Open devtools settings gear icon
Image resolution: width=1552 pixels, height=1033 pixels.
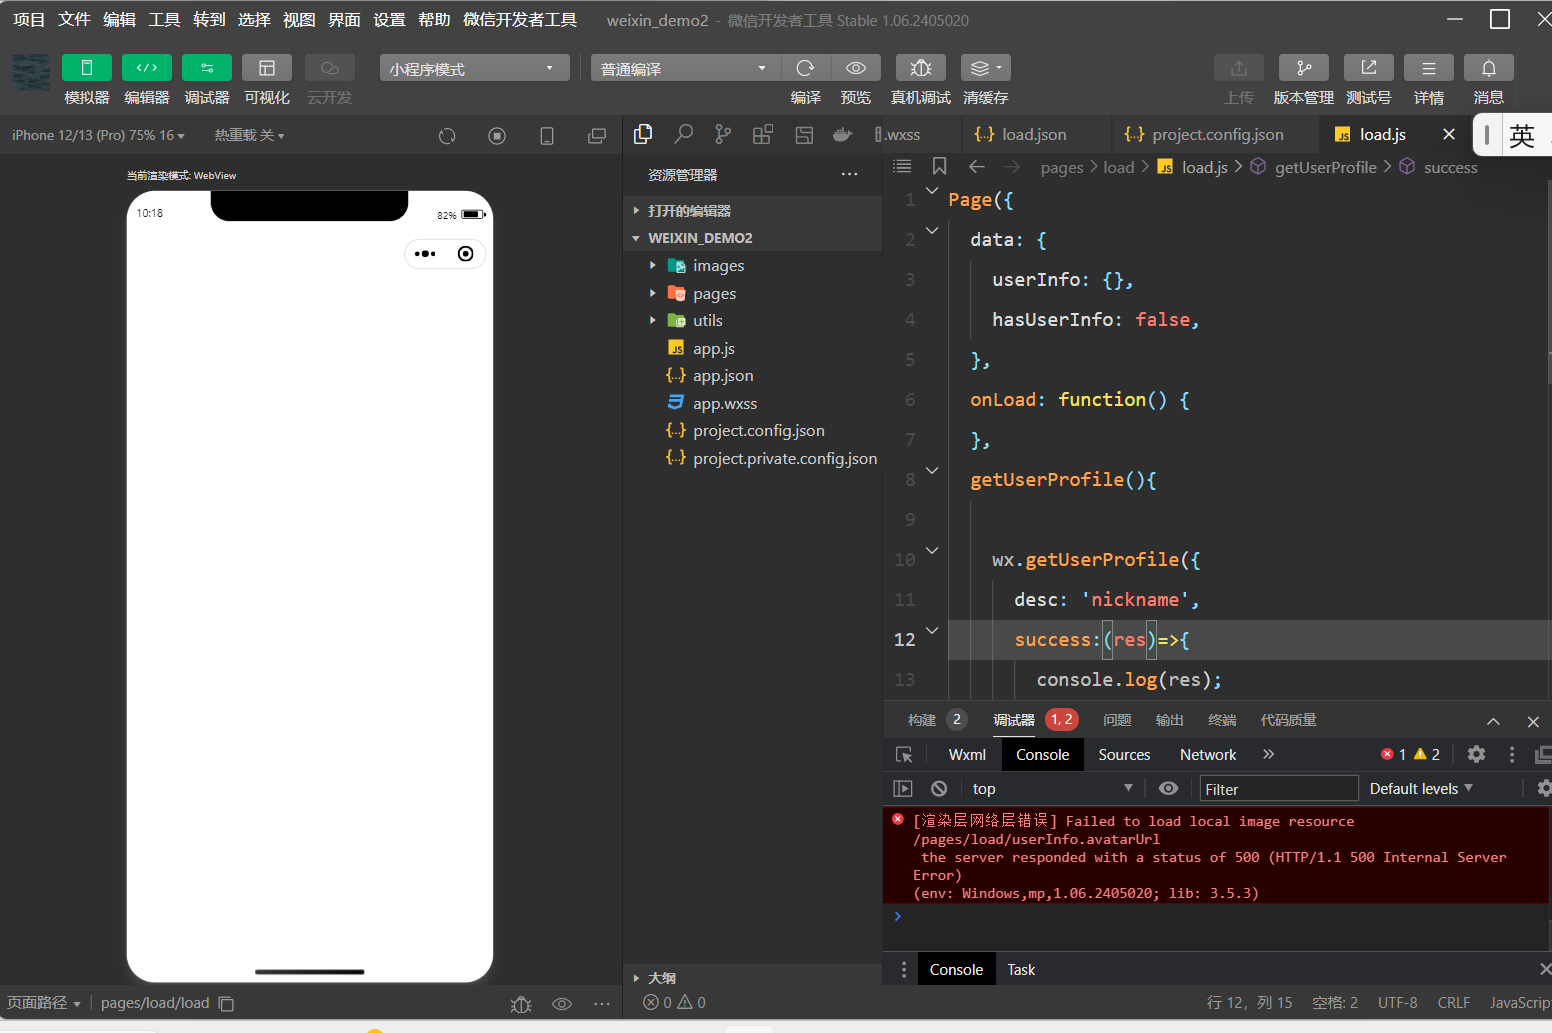[1476, 754]
